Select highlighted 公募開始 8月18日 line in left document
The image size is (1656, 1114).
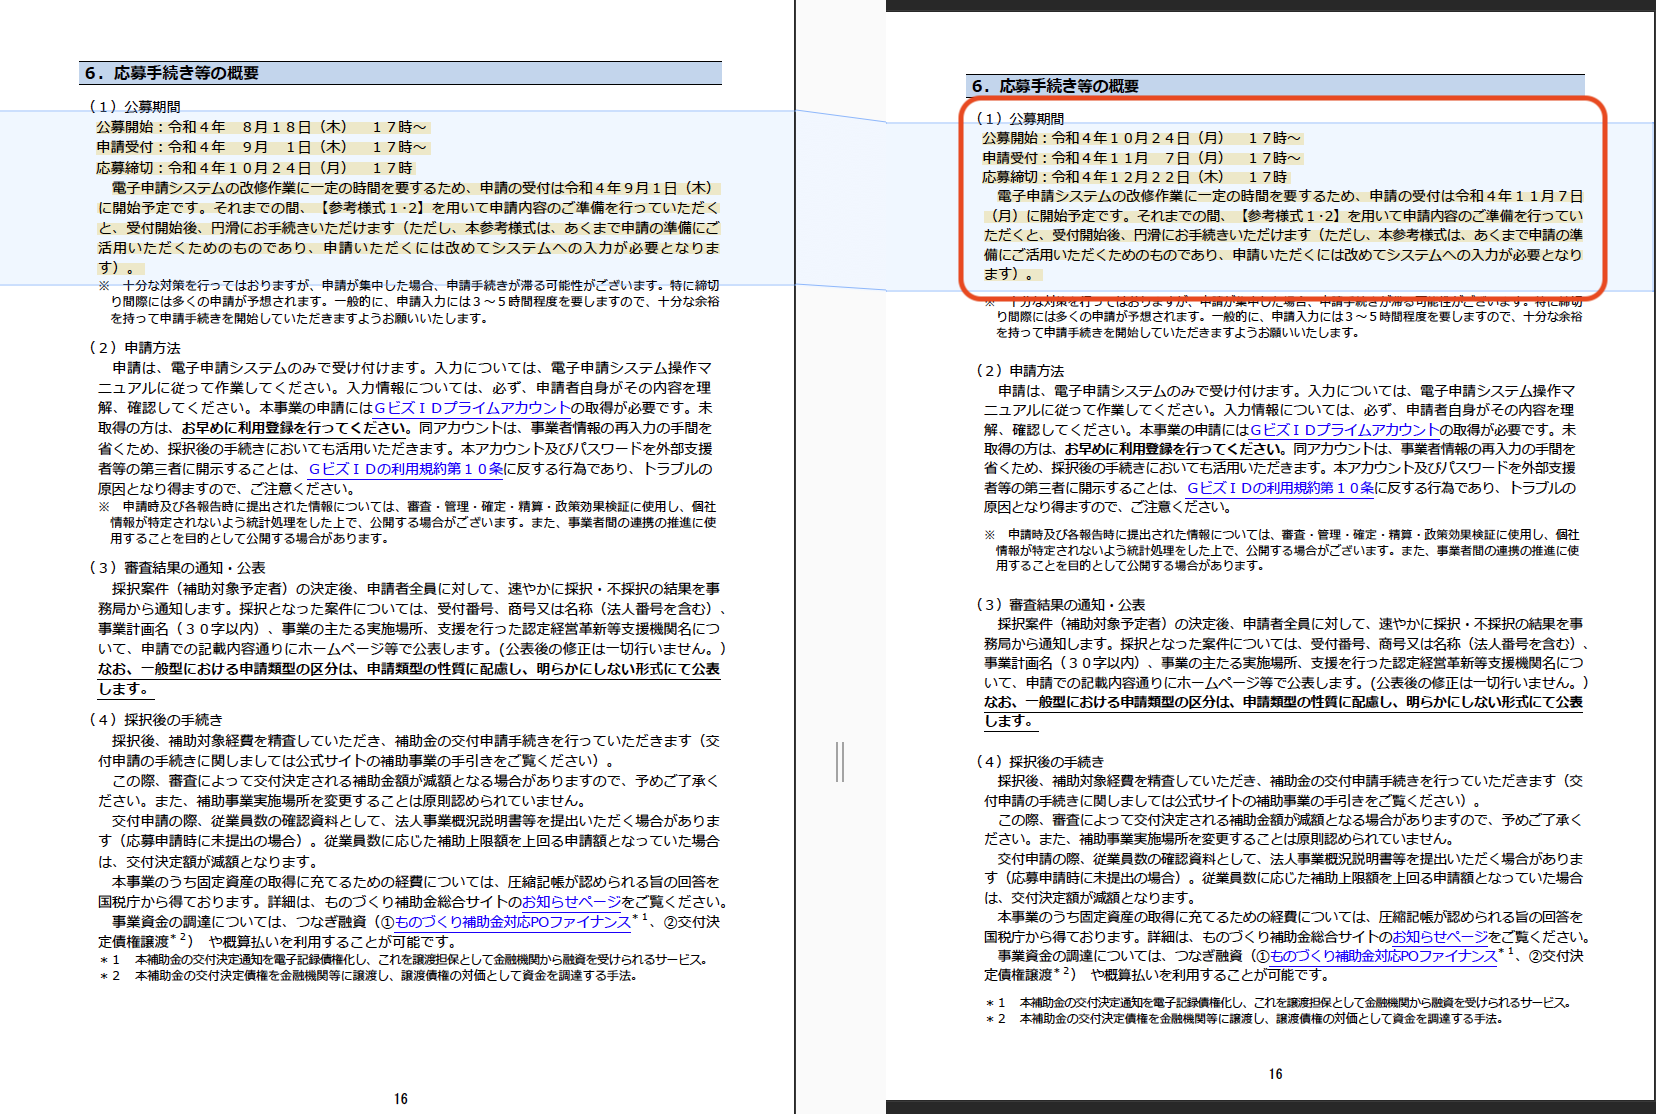(262, 127)
